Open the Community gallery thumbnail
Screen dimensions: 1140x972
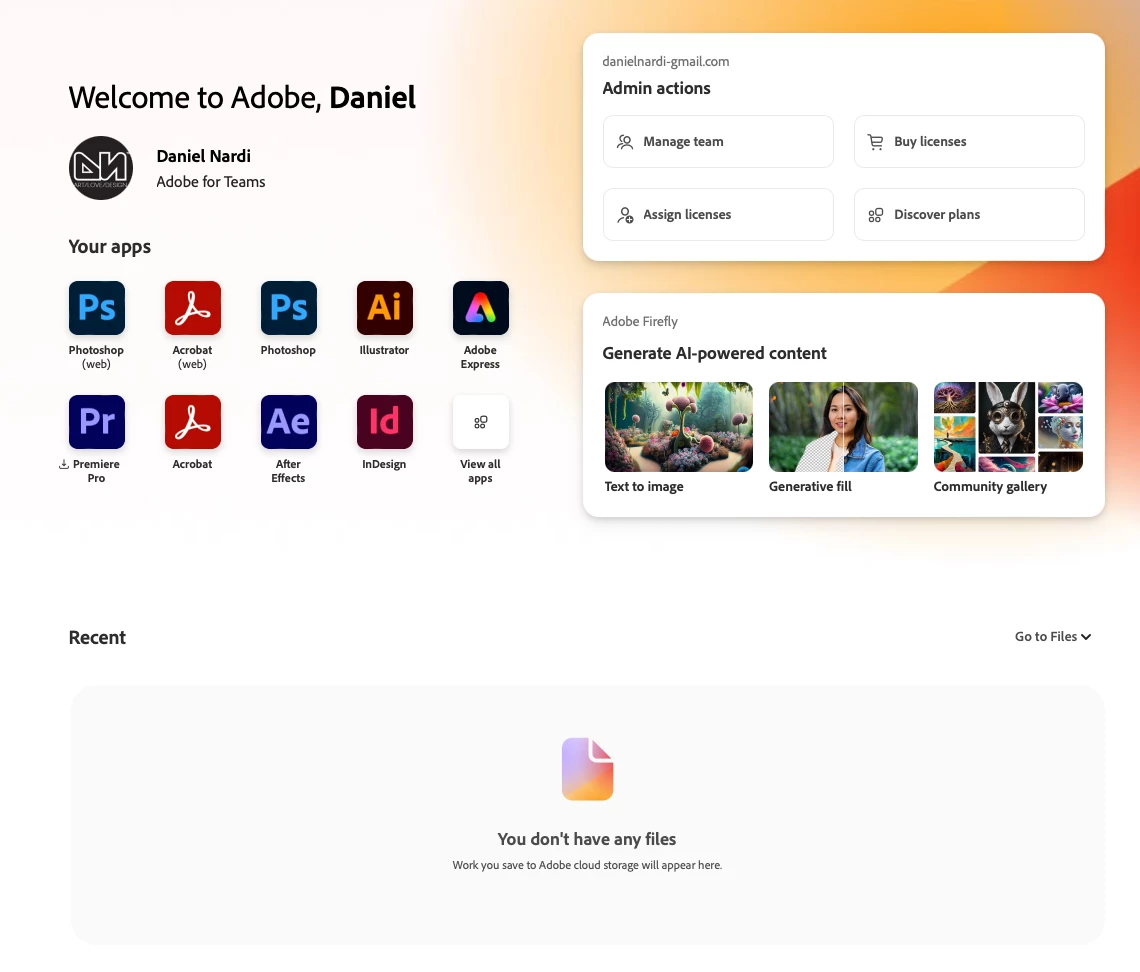1008,427
